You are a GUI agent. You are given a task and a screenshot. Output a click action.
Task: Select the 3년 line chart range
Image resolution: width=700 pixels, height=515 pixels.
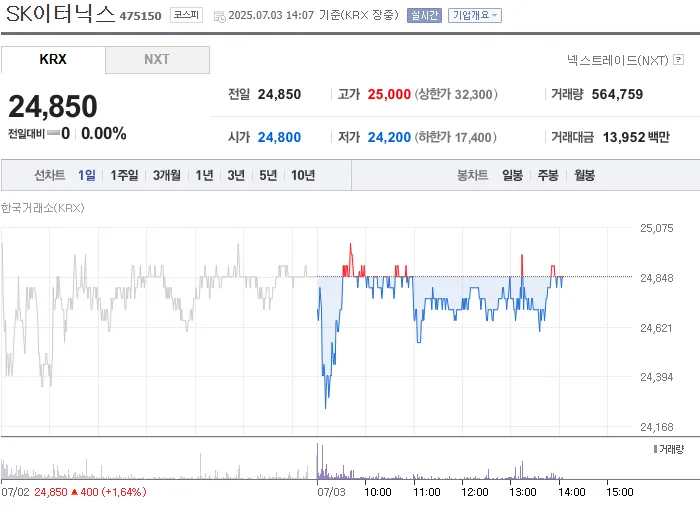236,175
